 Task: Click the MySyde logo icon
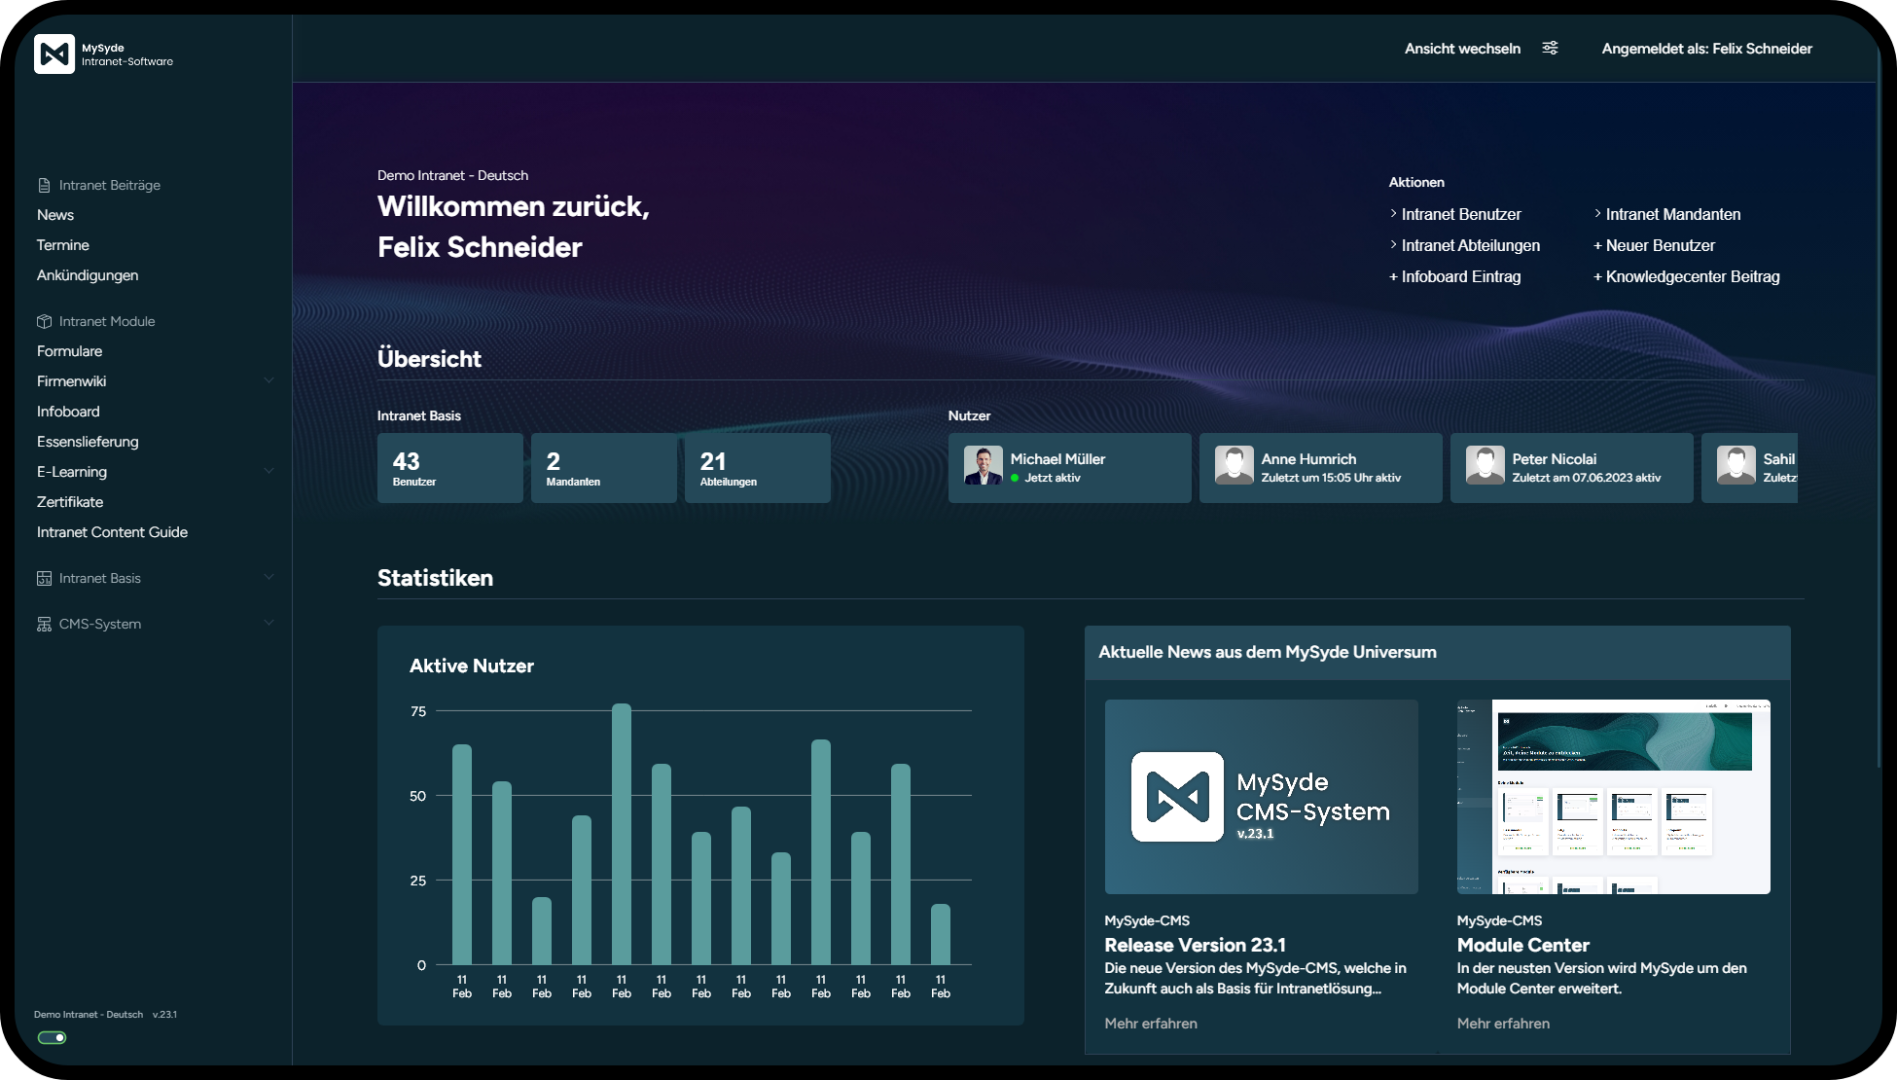pyautogui.click(x=54, y=54)
